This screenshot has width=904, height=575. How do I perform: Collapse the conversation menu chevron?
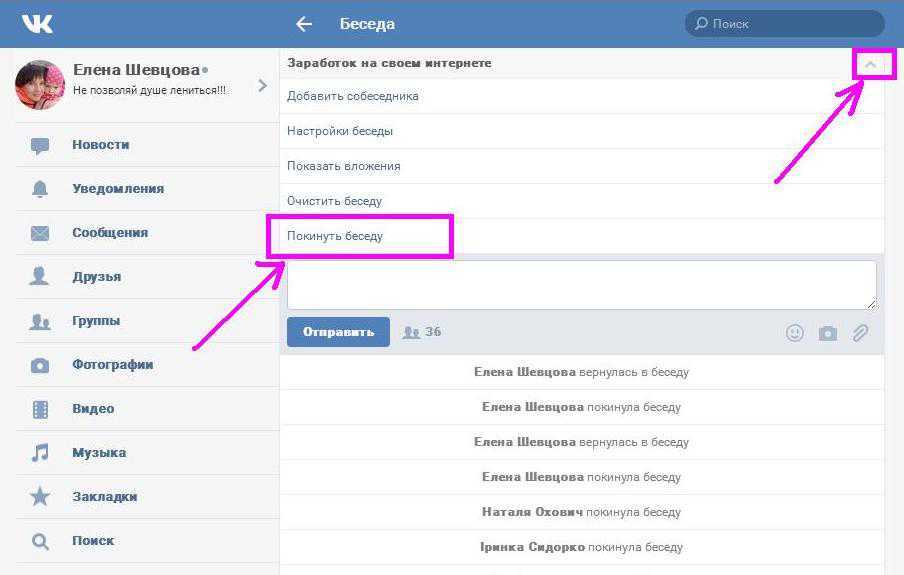(x=871, y=64)
